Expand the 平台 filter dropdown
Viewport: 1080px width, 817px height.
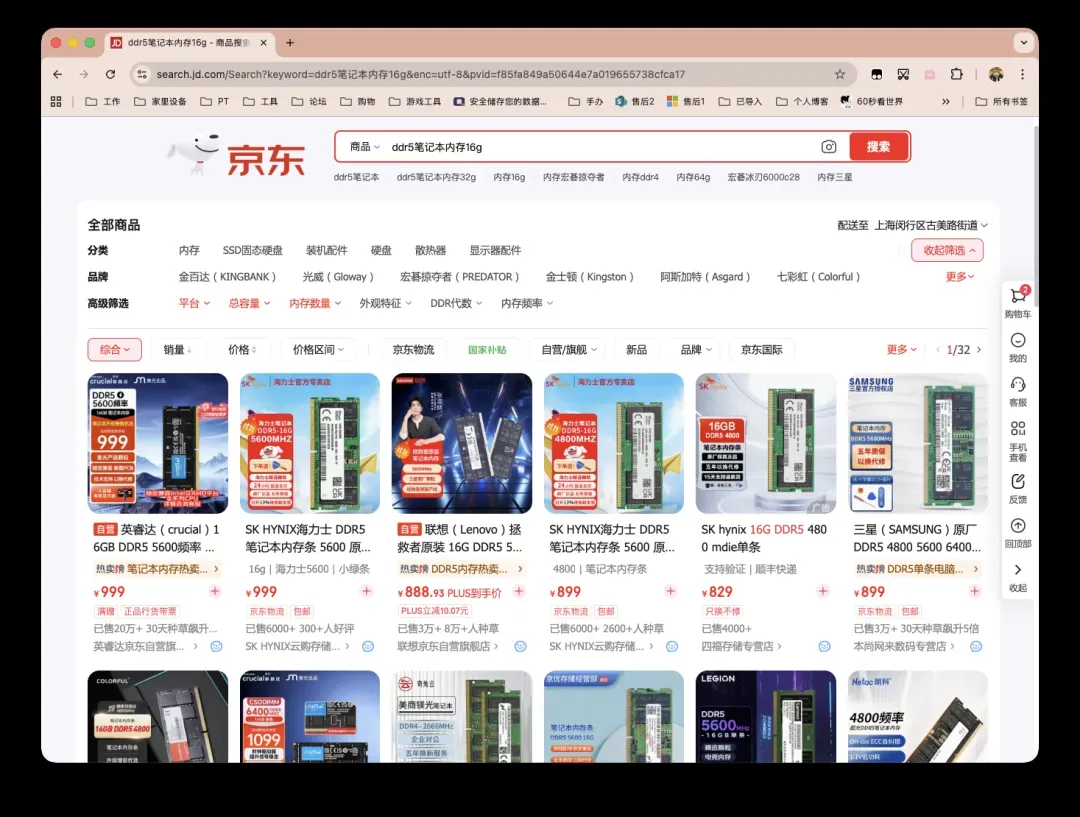(x=194, y=303)
